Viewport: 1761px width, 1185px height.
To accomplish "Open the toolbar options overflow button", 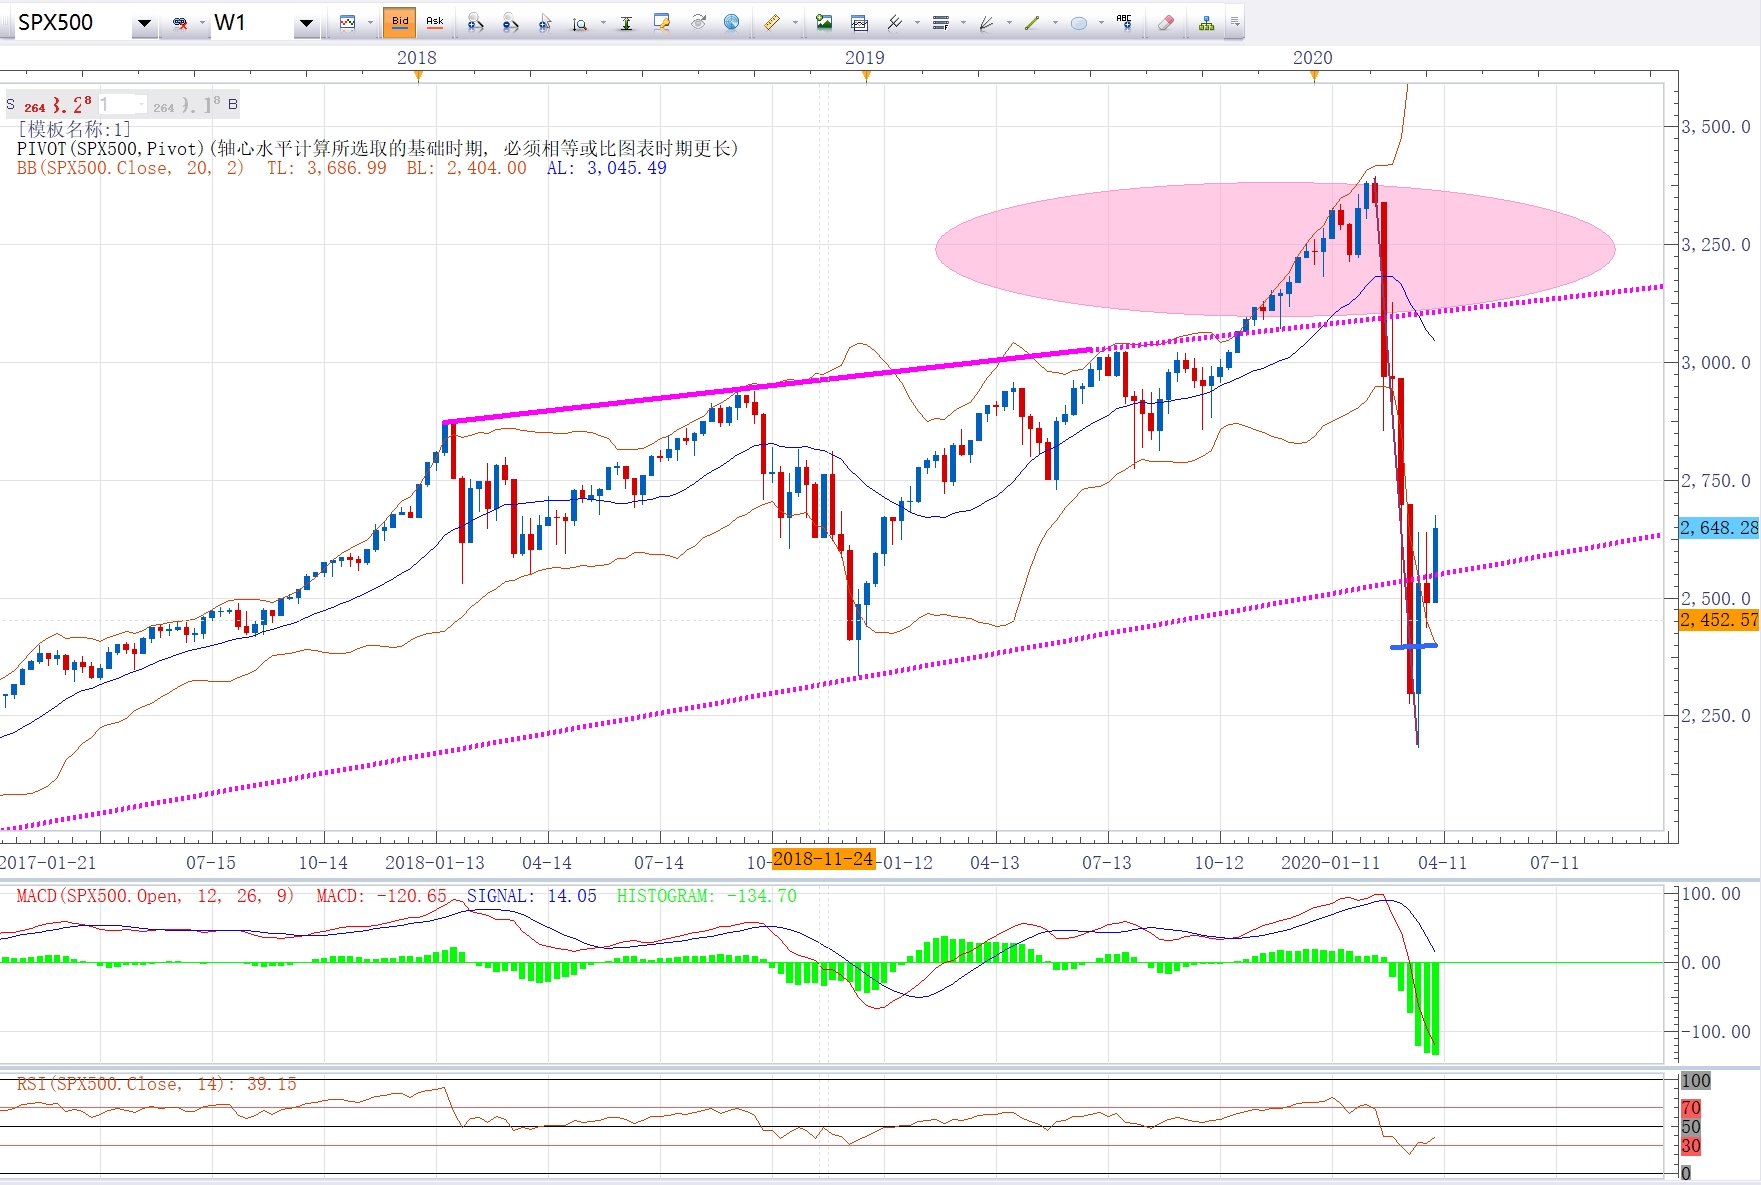I will tap(1235, 21).
